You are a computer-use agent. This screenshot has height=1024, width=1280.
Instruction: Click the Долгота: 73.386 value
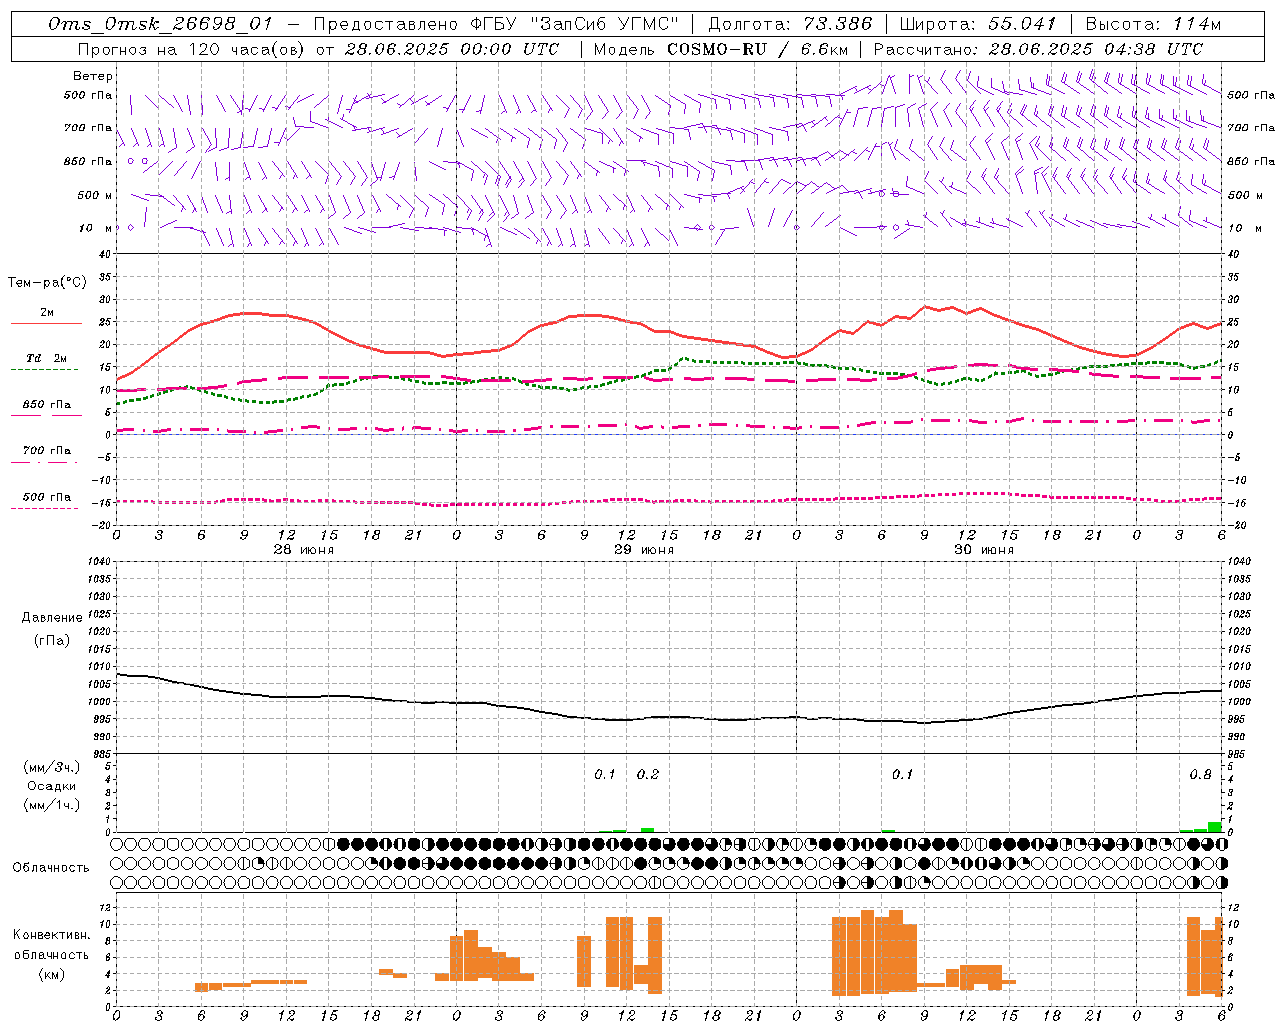click(790, 24)
